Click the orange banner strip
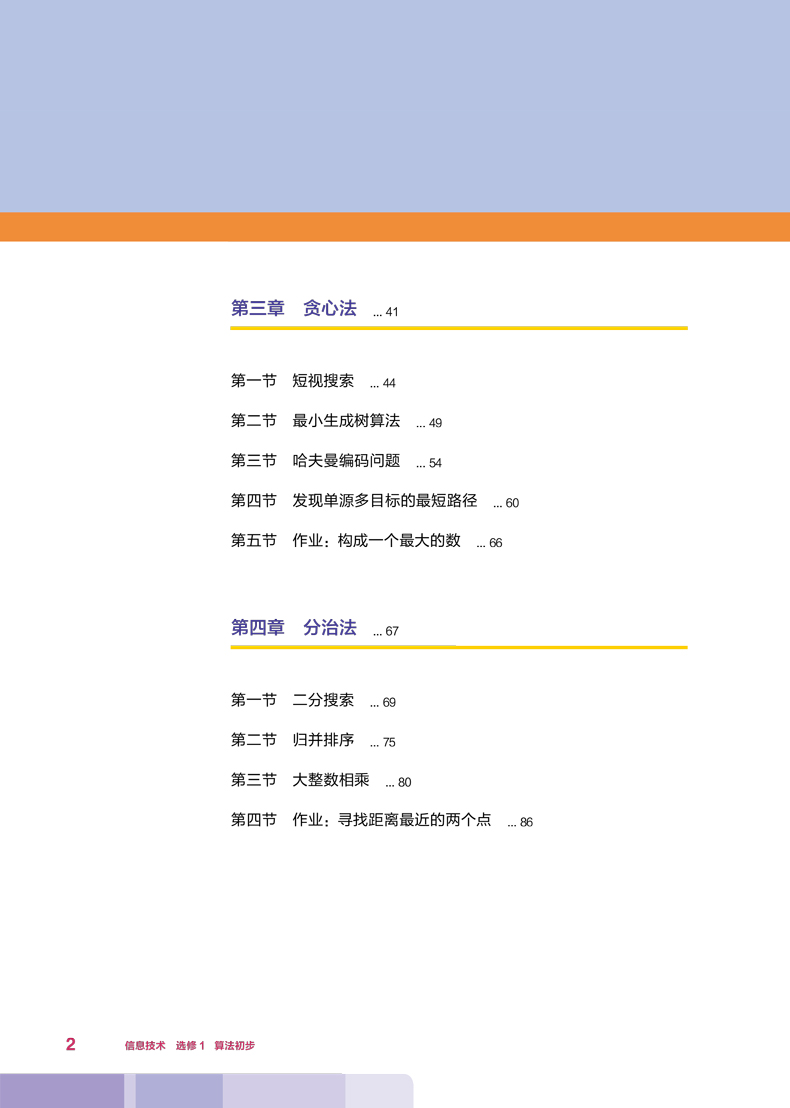This screenshot has height=1108, width=790. point(395,227)
